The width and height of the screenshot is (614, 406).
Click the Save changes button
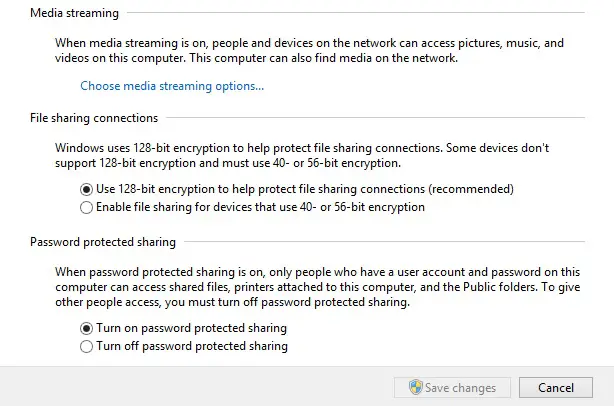[x=452, y=388]
